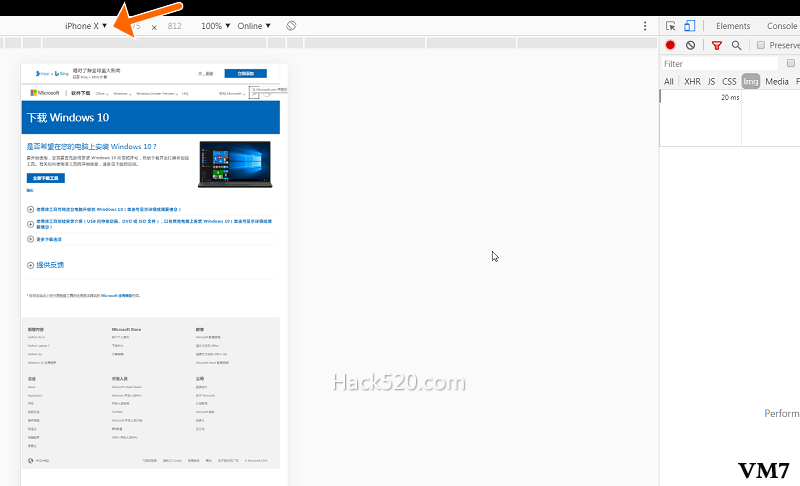Activate the inspect element picker icon

tap(670, 26)
